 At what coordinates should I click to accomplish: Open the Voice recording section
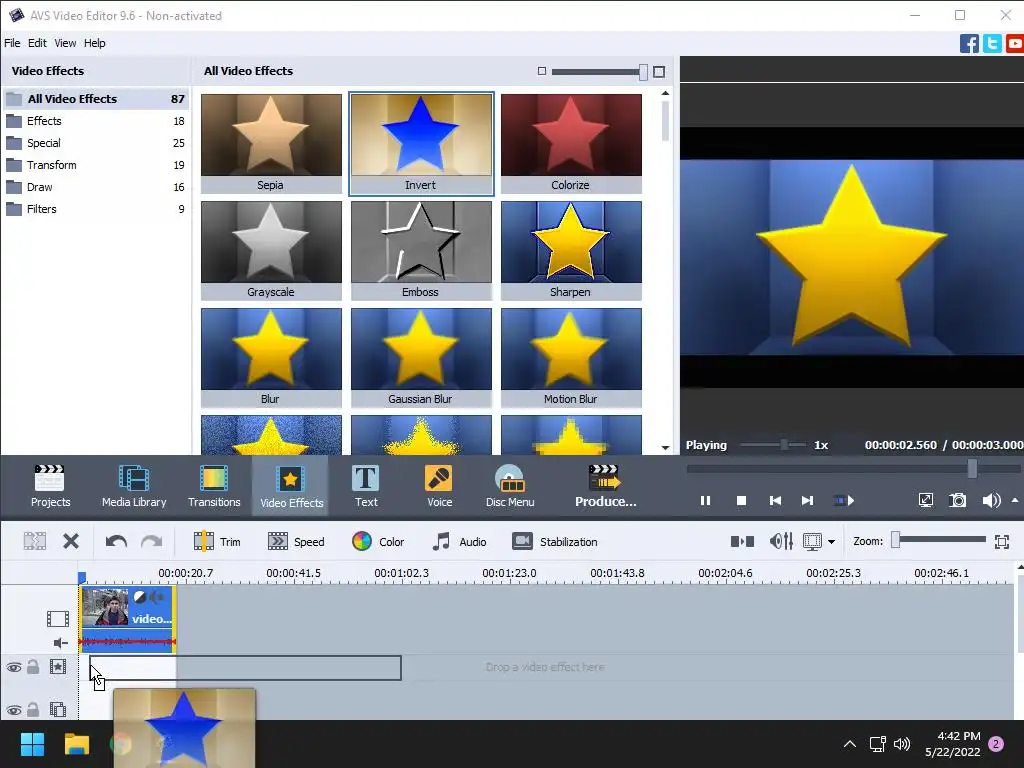440,486
